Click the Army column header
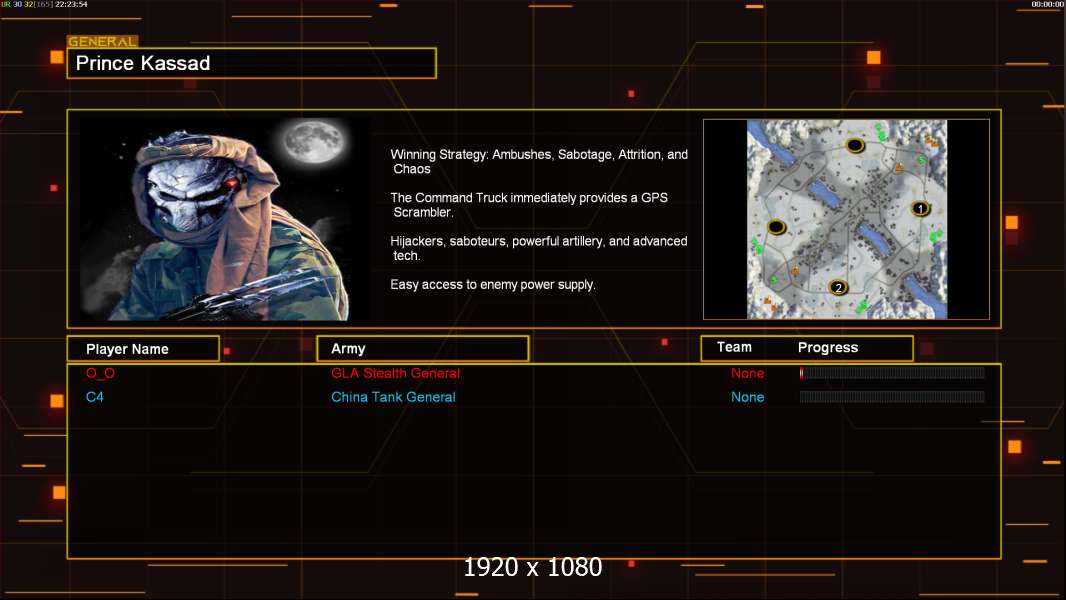 [x=422, y=349]
